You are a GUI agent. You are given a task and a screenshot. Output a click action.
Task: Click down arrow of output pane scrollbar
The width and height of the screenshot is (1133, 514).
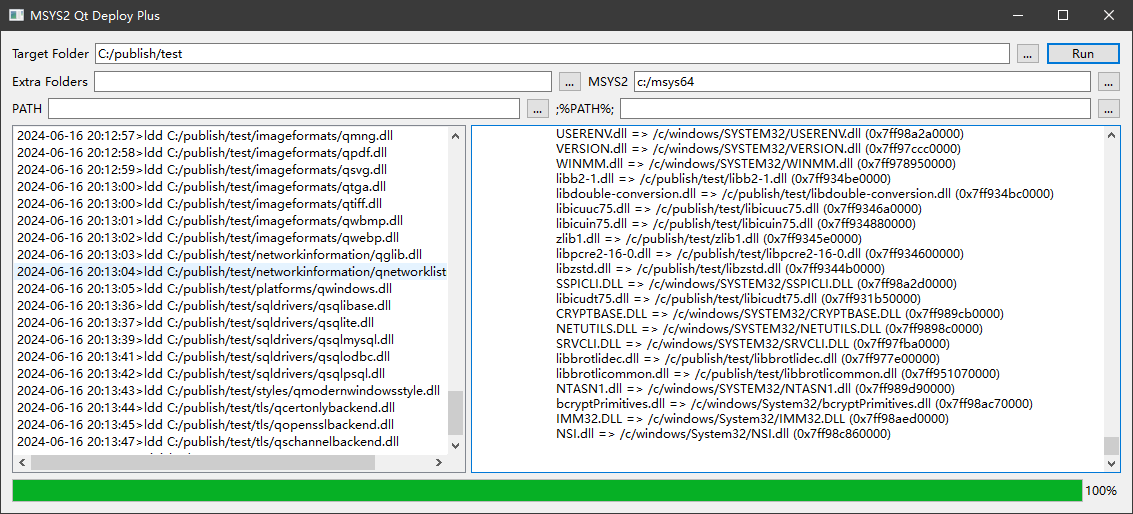1111,462
